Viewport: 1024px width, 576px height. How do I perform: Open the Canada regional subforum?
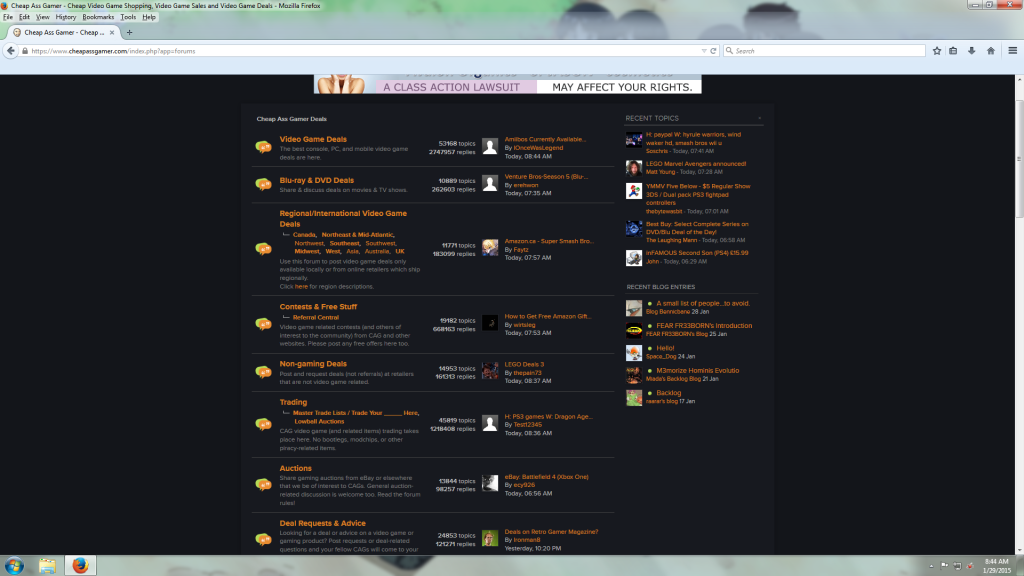[304, 234]
